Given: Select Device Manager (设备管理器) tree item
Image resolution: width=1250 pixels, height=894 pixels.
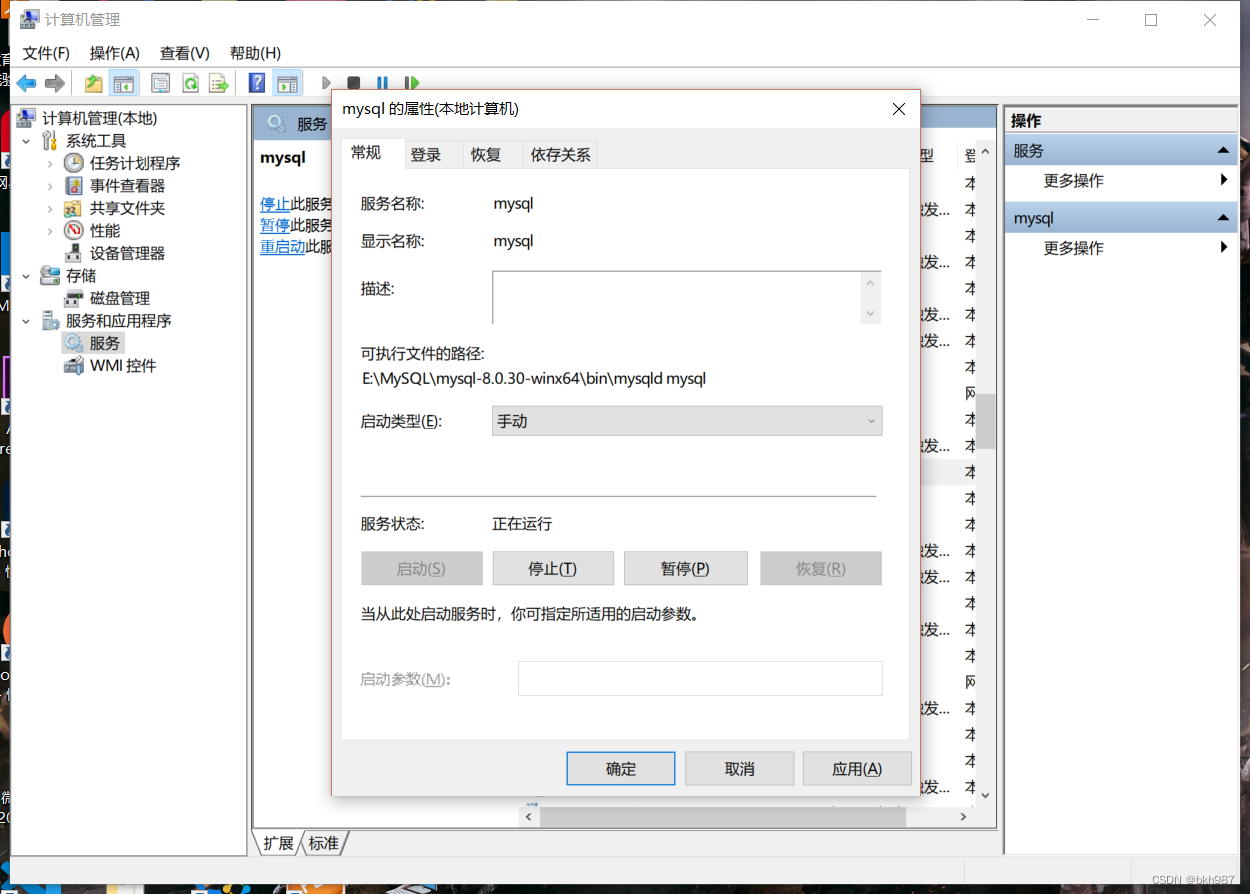Looking at the screenshot, I should [127, 253].
